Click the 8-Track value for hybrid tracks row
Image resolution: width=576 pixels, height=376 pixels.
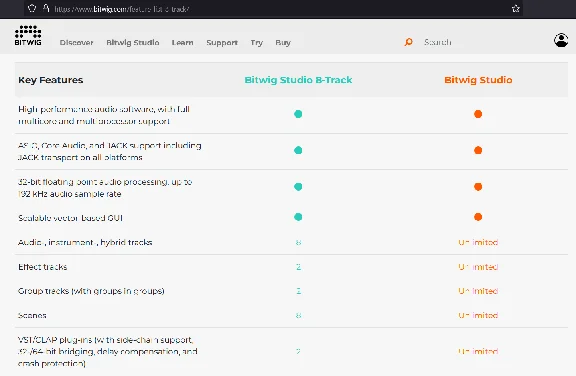point(298,242)
